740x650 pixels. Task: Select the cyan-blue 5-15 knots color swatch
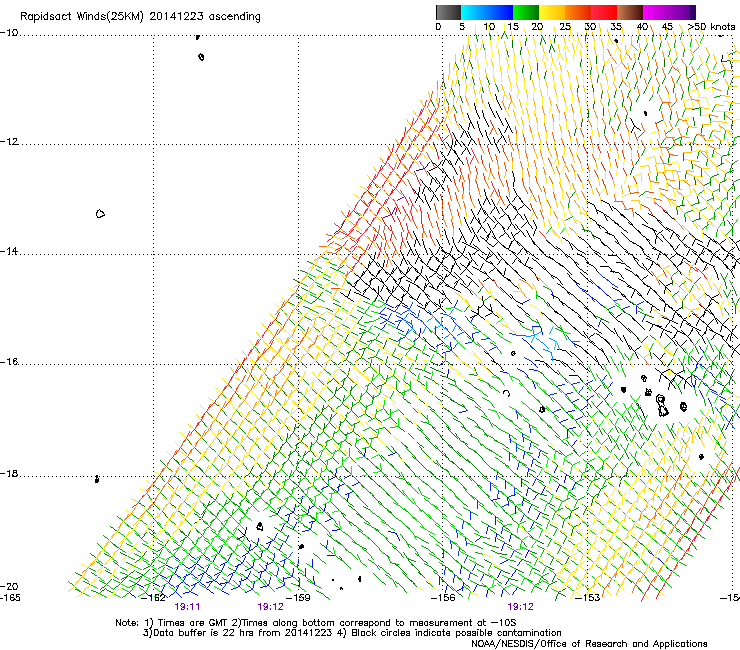point(487,12)
